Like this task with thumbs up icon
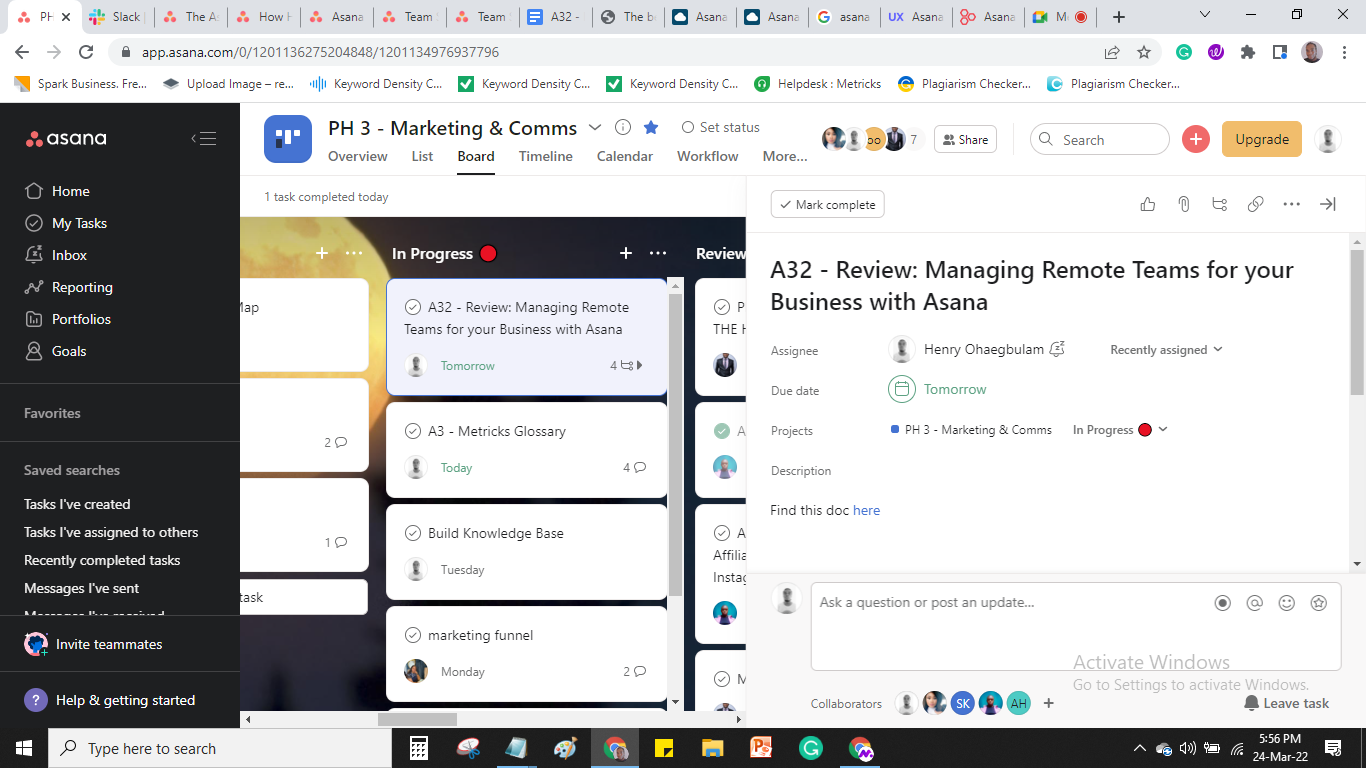Image resolution: width=1366 pixels, height=768 pixels. [1147, 204]
